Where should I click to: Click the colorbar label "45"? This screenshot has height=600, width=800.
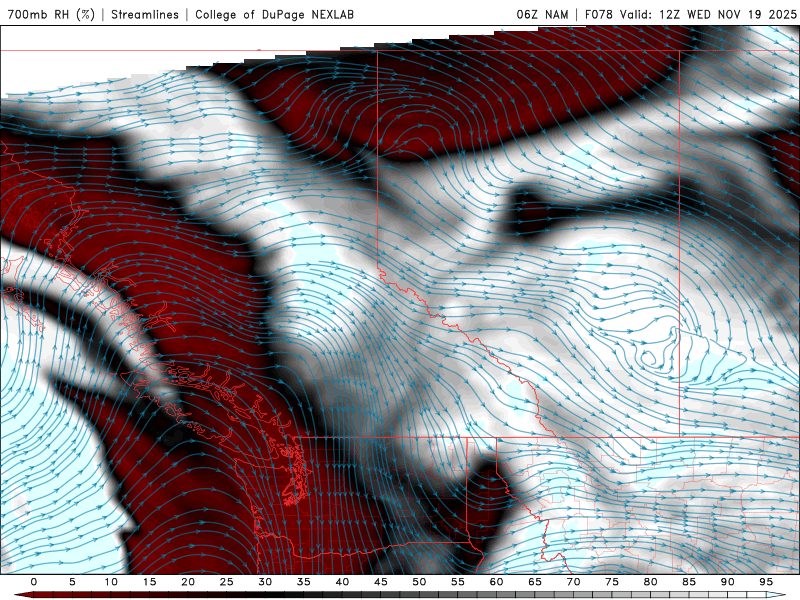[x=380, y=582]
